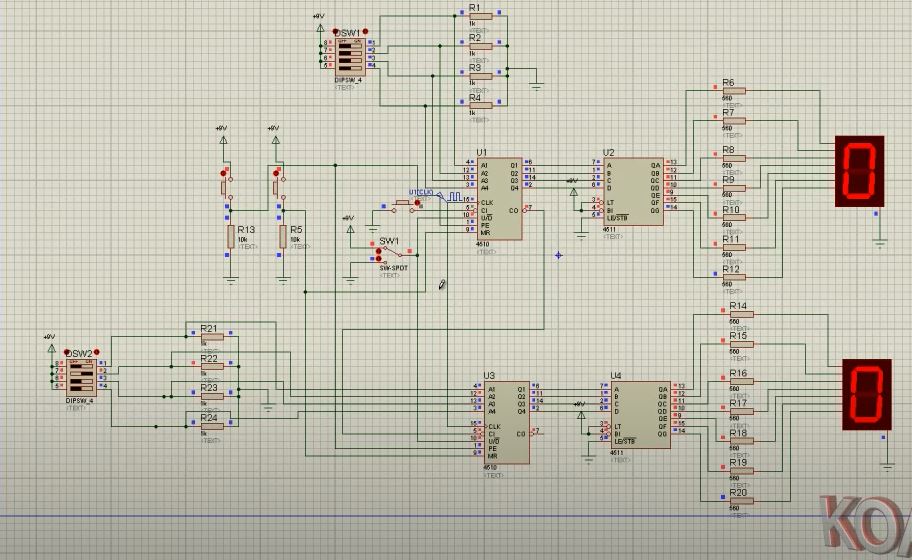Screen dimensions: 912x560
Task: Select the U3 4510 counter chip
Action: tap(507, 422)
